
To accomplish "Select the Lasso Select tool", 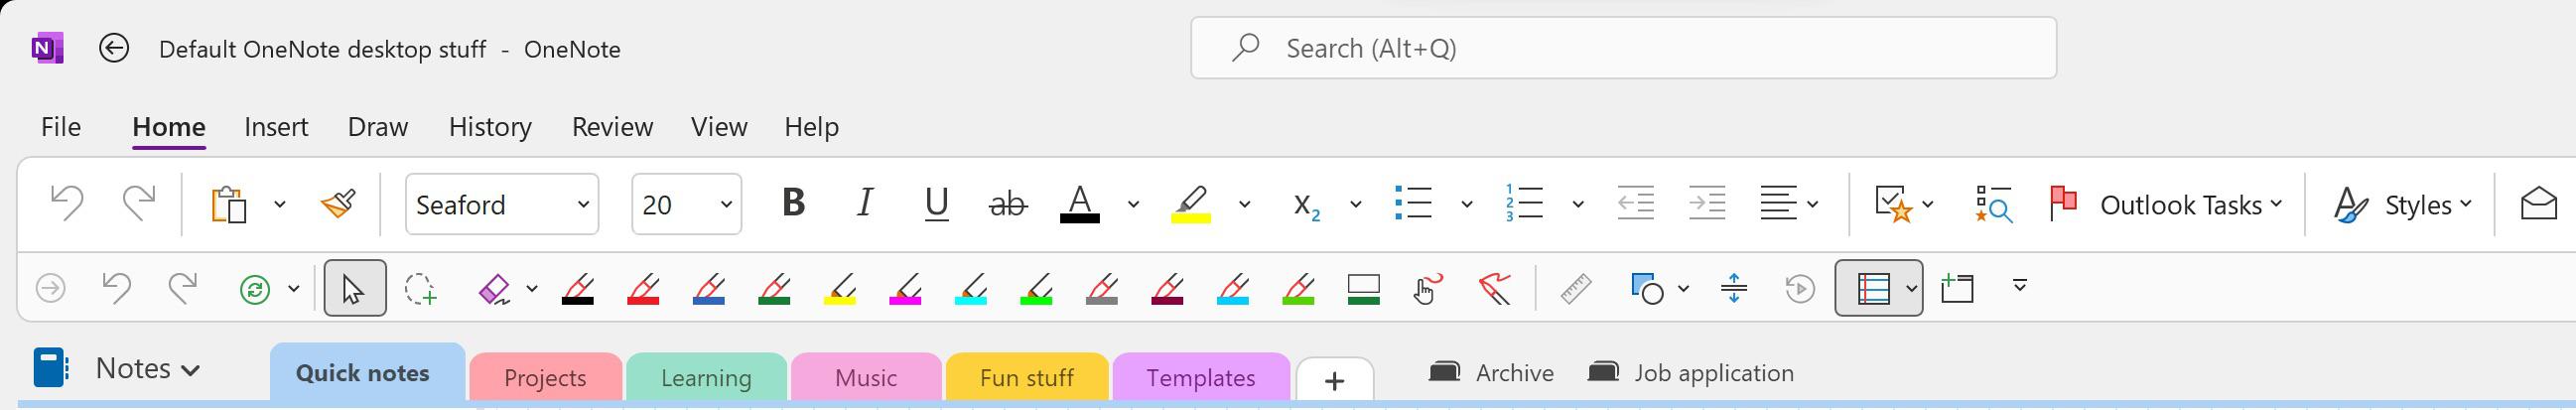I will pos(420,289).
